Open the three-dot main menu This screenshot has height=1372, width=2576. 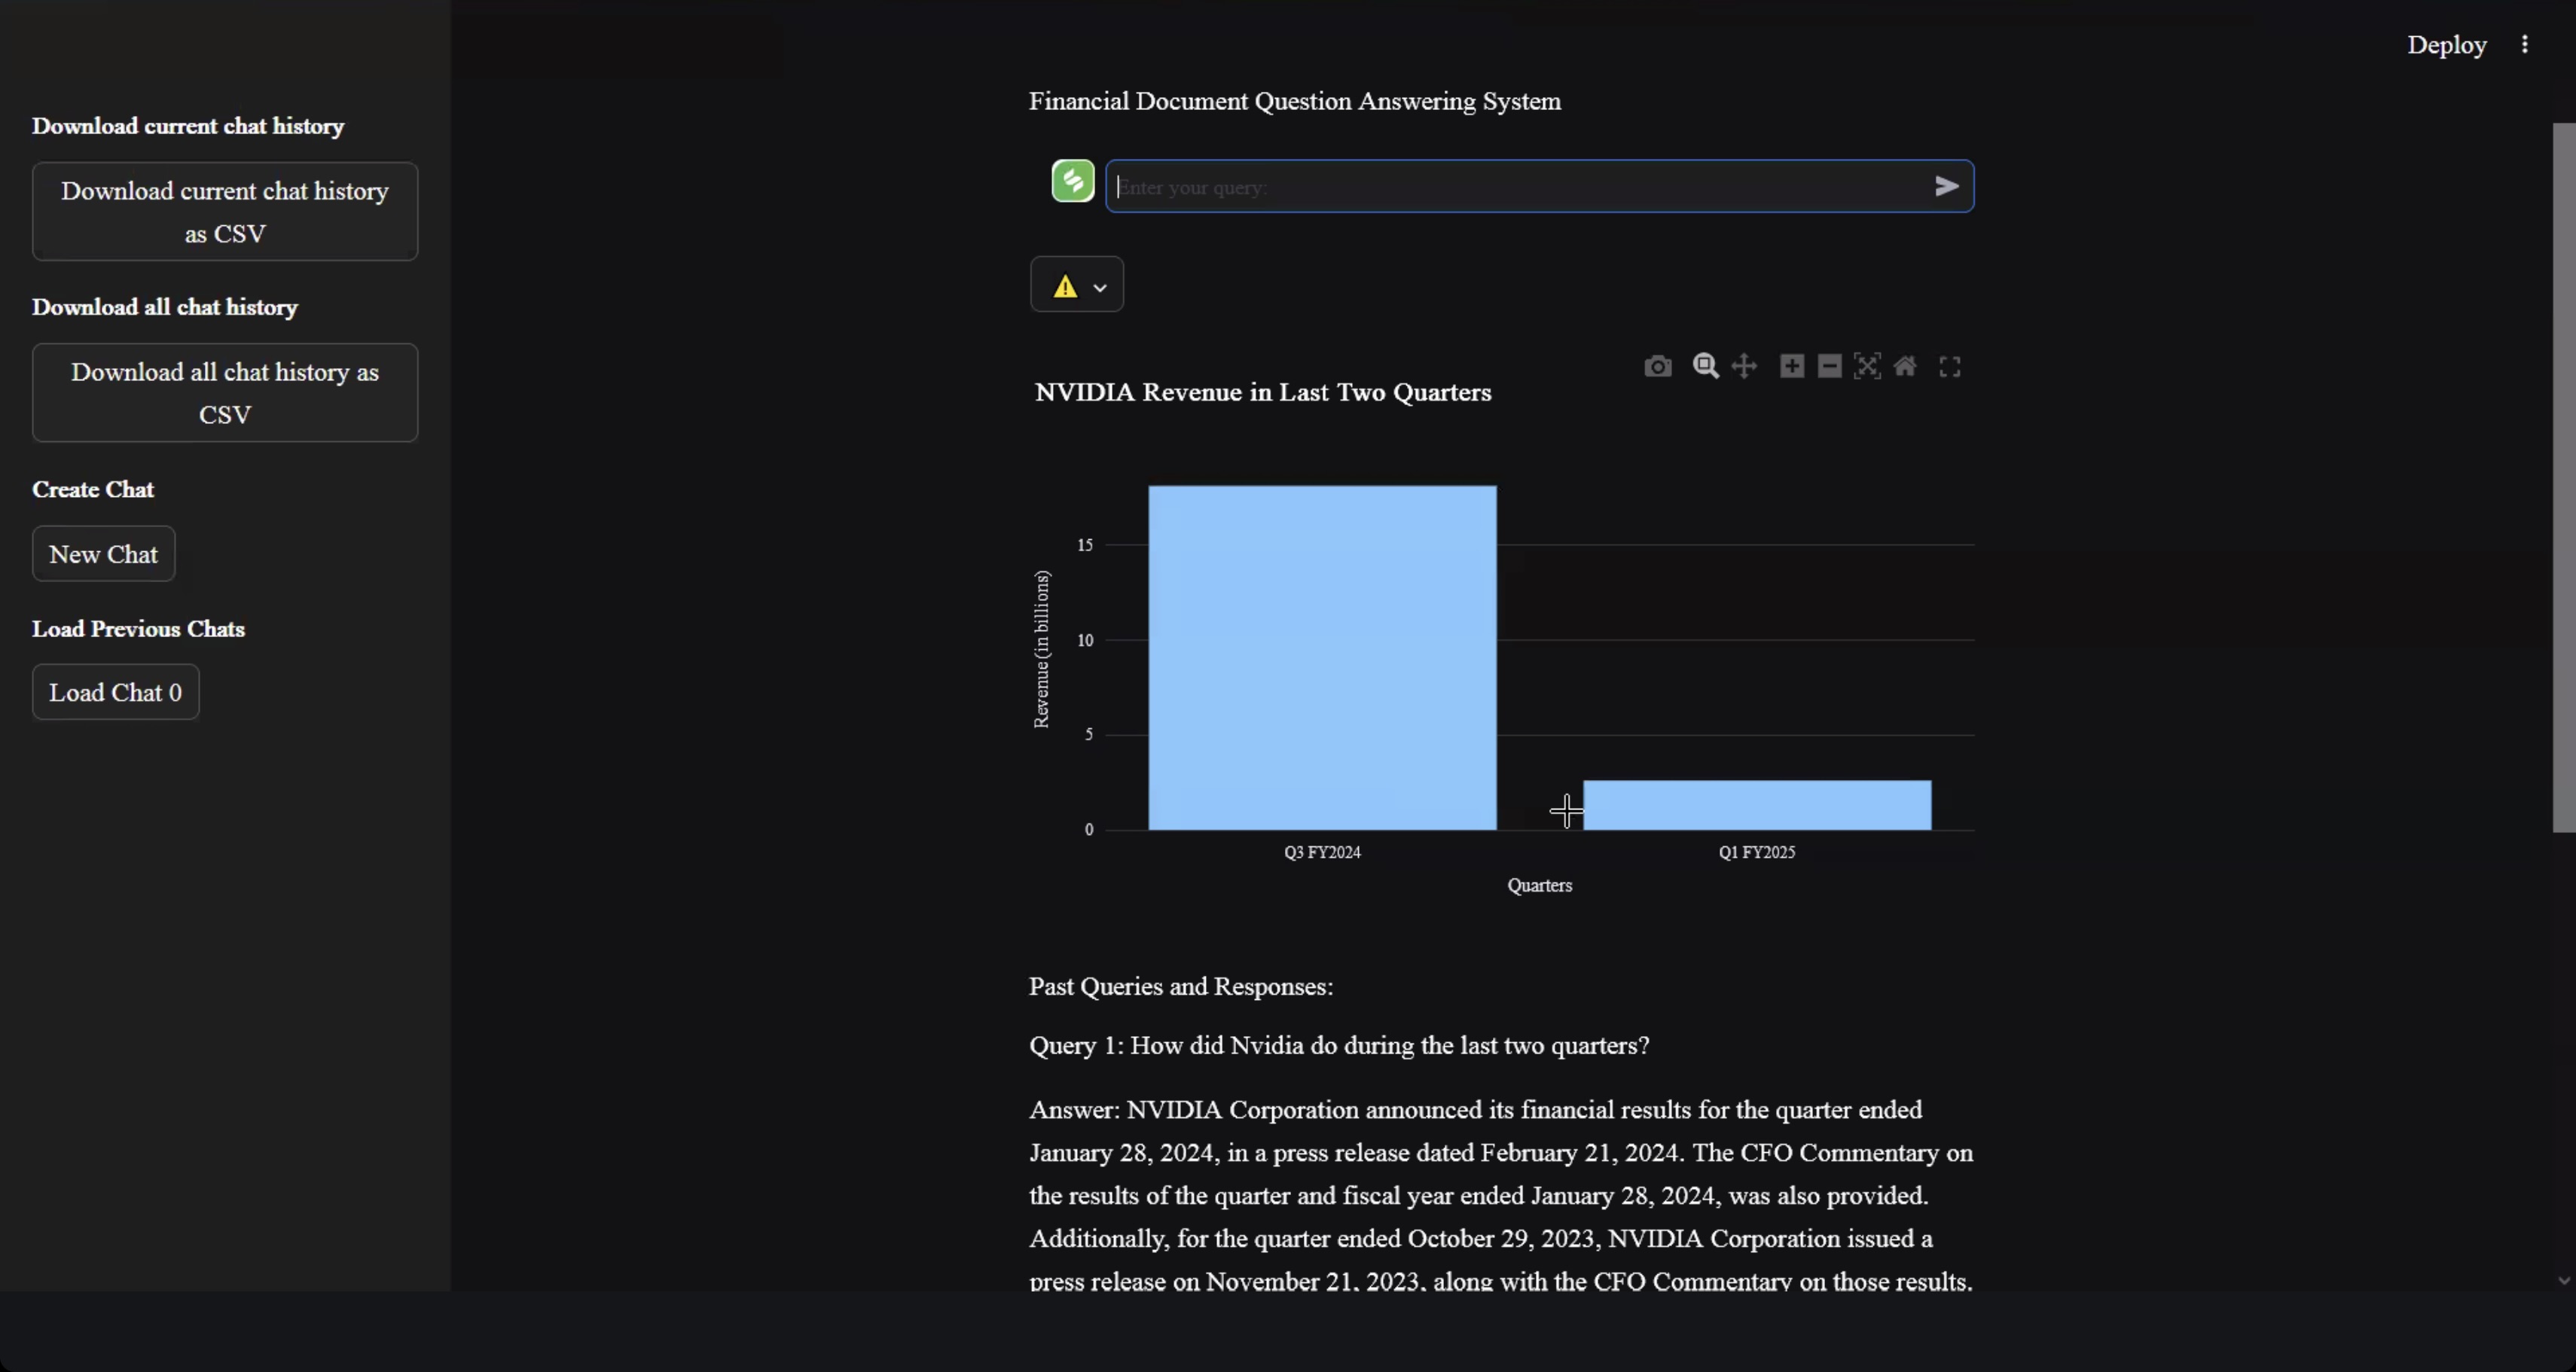click(x=2525, y=44)
